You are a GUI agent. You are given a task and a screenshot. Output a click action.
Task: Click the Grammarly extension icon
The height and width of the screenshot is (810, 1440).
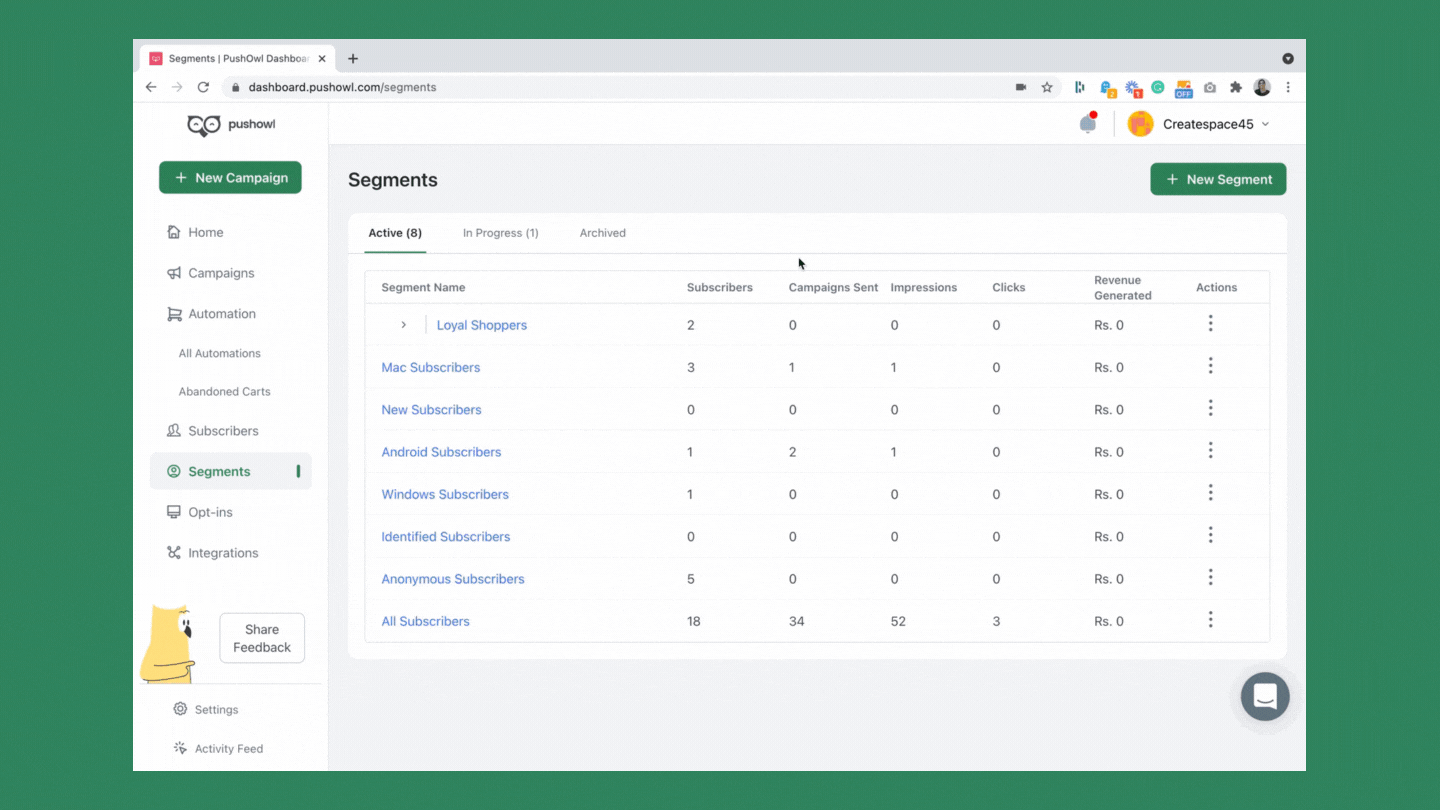tap(1157, 88)
